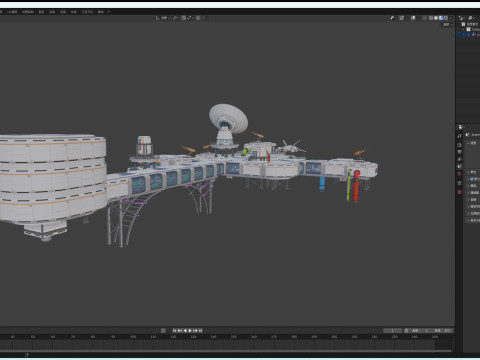The height and width of the screenshot is (360, 480).
Task: Open the properties editor type selector
Action: (x=461, y=127)
